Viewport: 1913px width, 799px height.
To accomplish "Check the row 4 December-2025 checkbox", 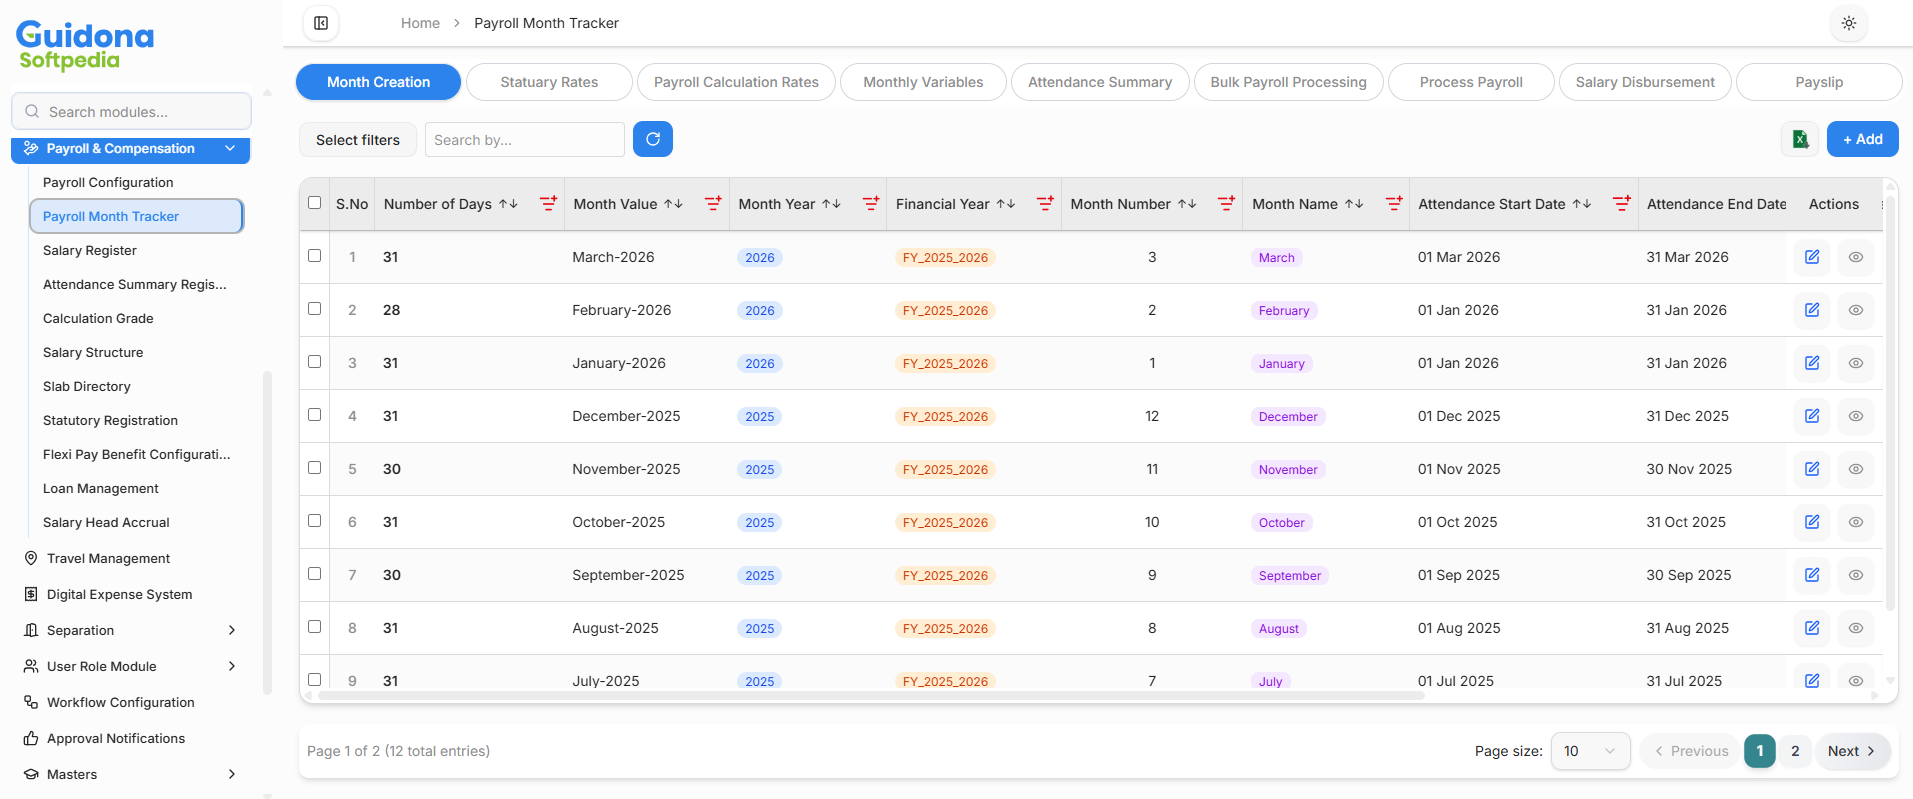I will point(315,415).
